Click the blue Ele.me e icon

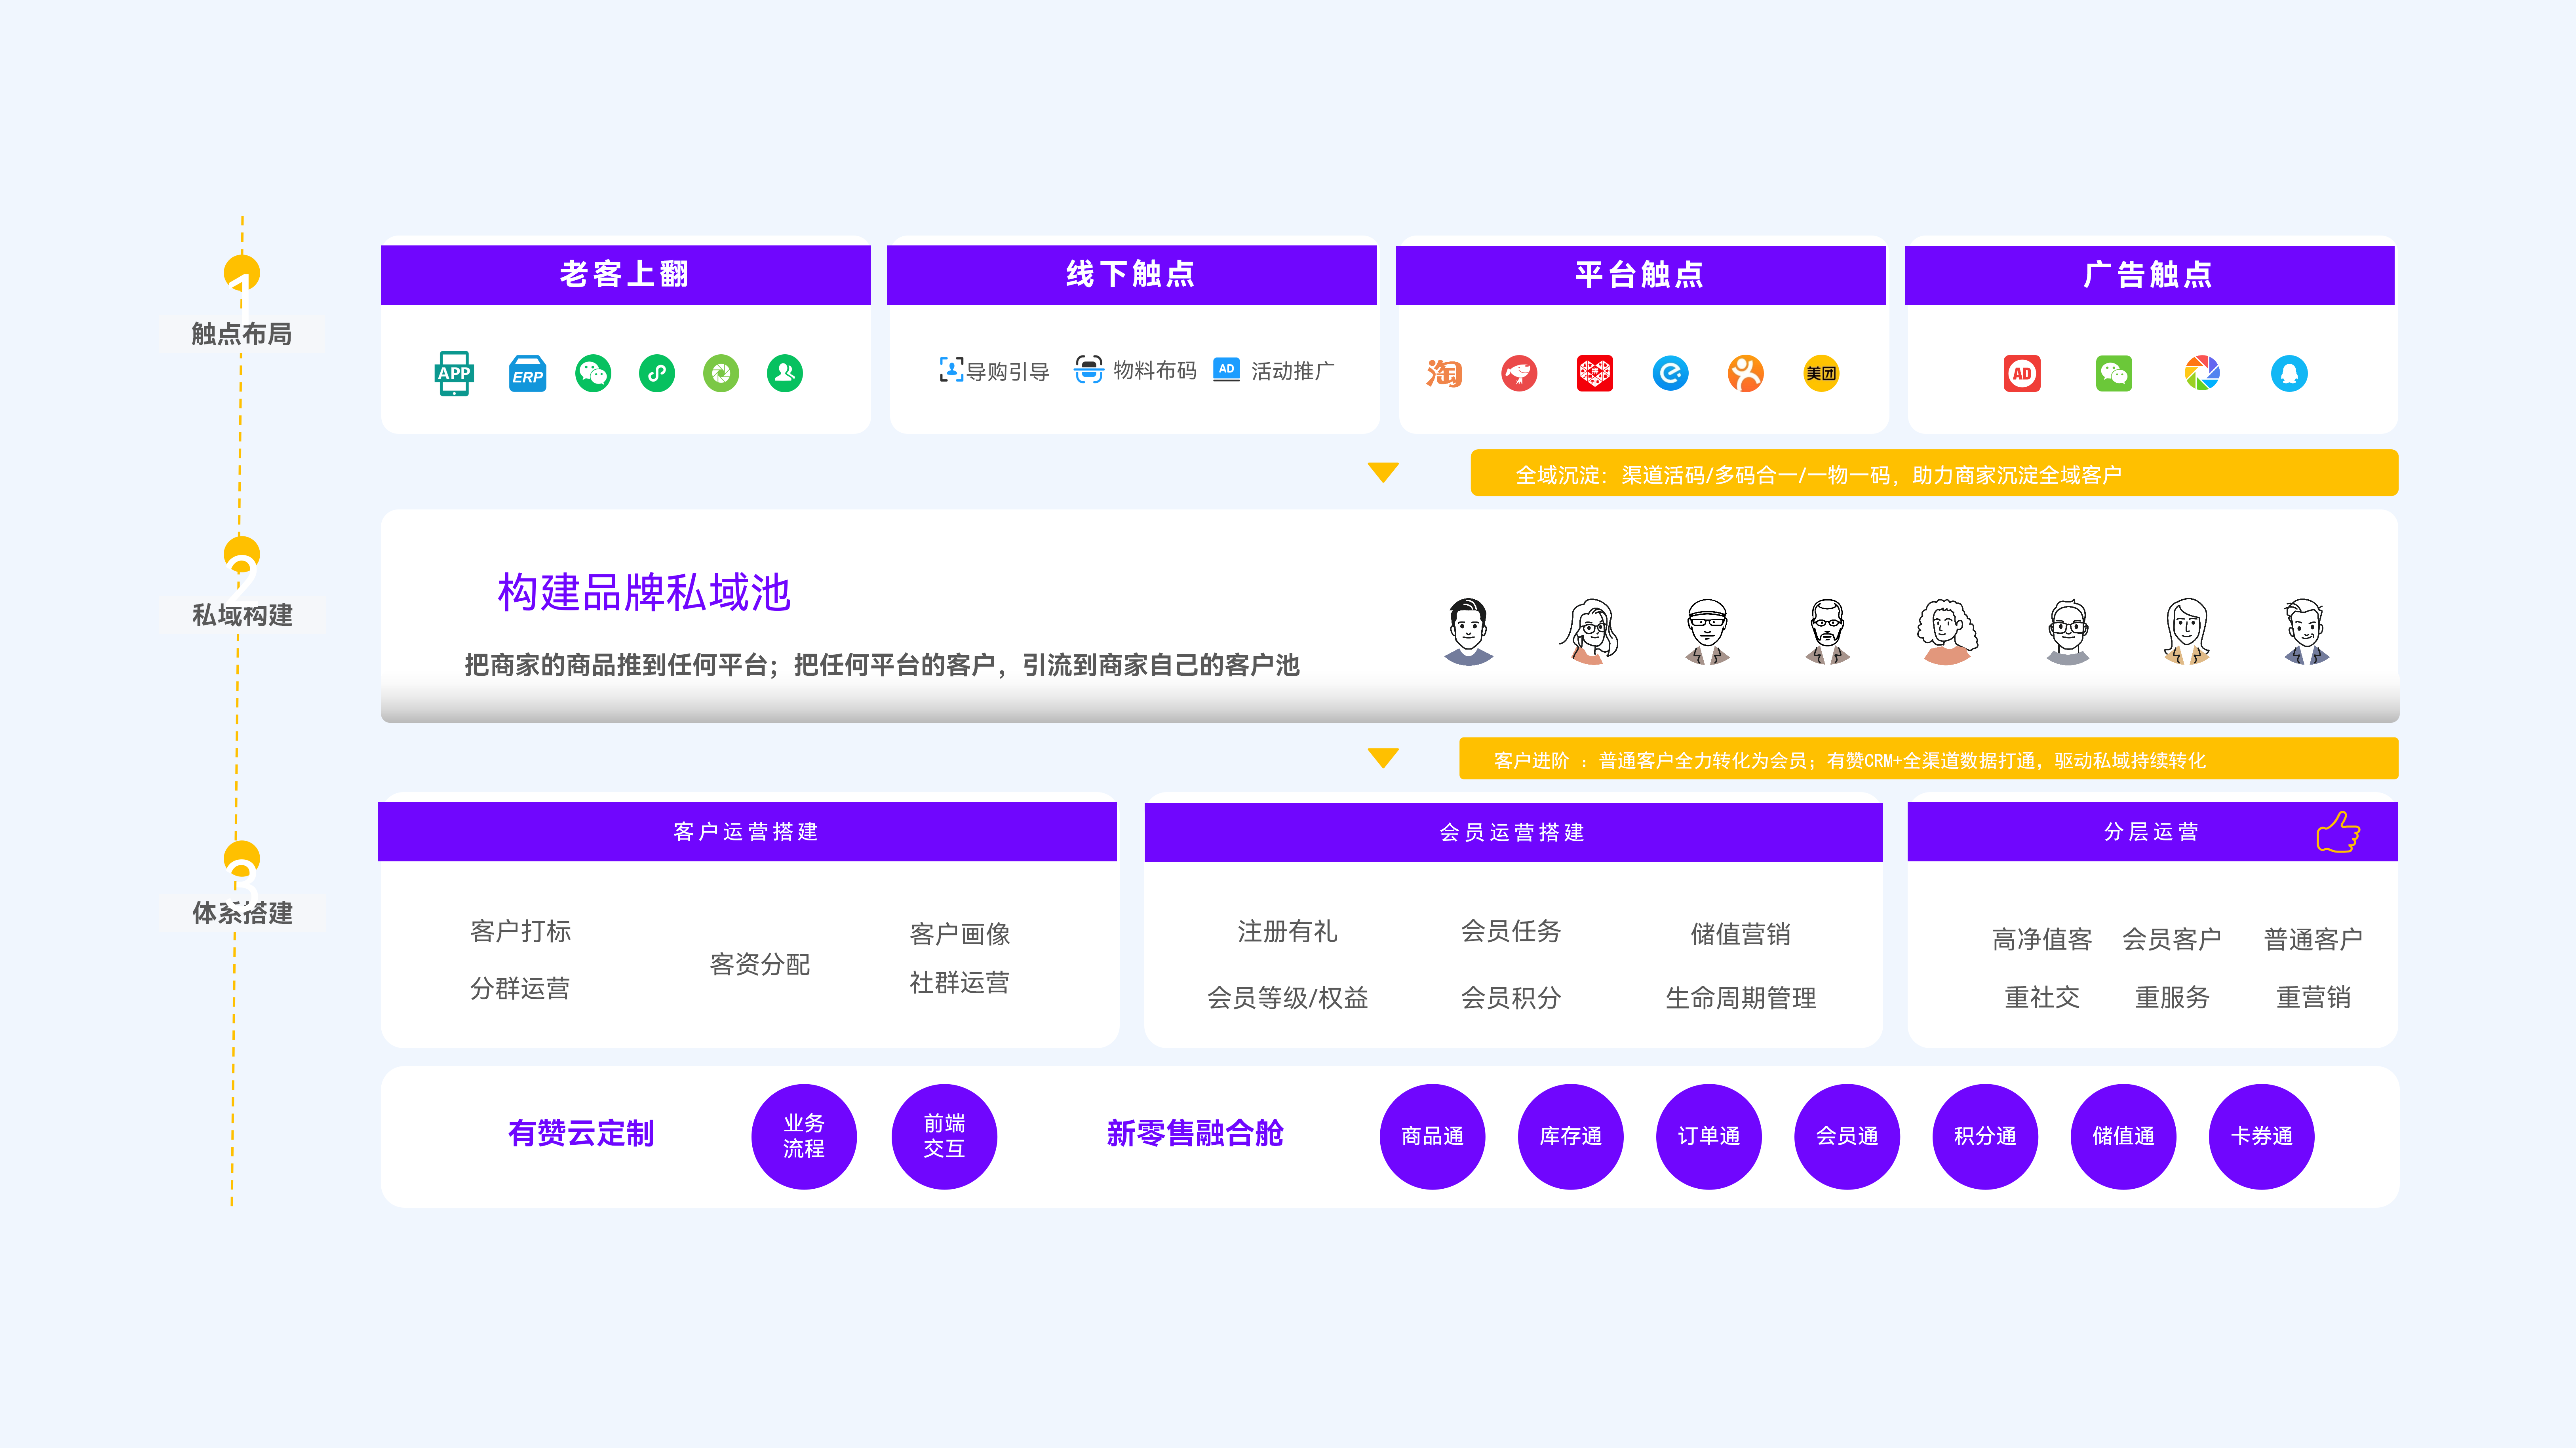(1670, 373)
